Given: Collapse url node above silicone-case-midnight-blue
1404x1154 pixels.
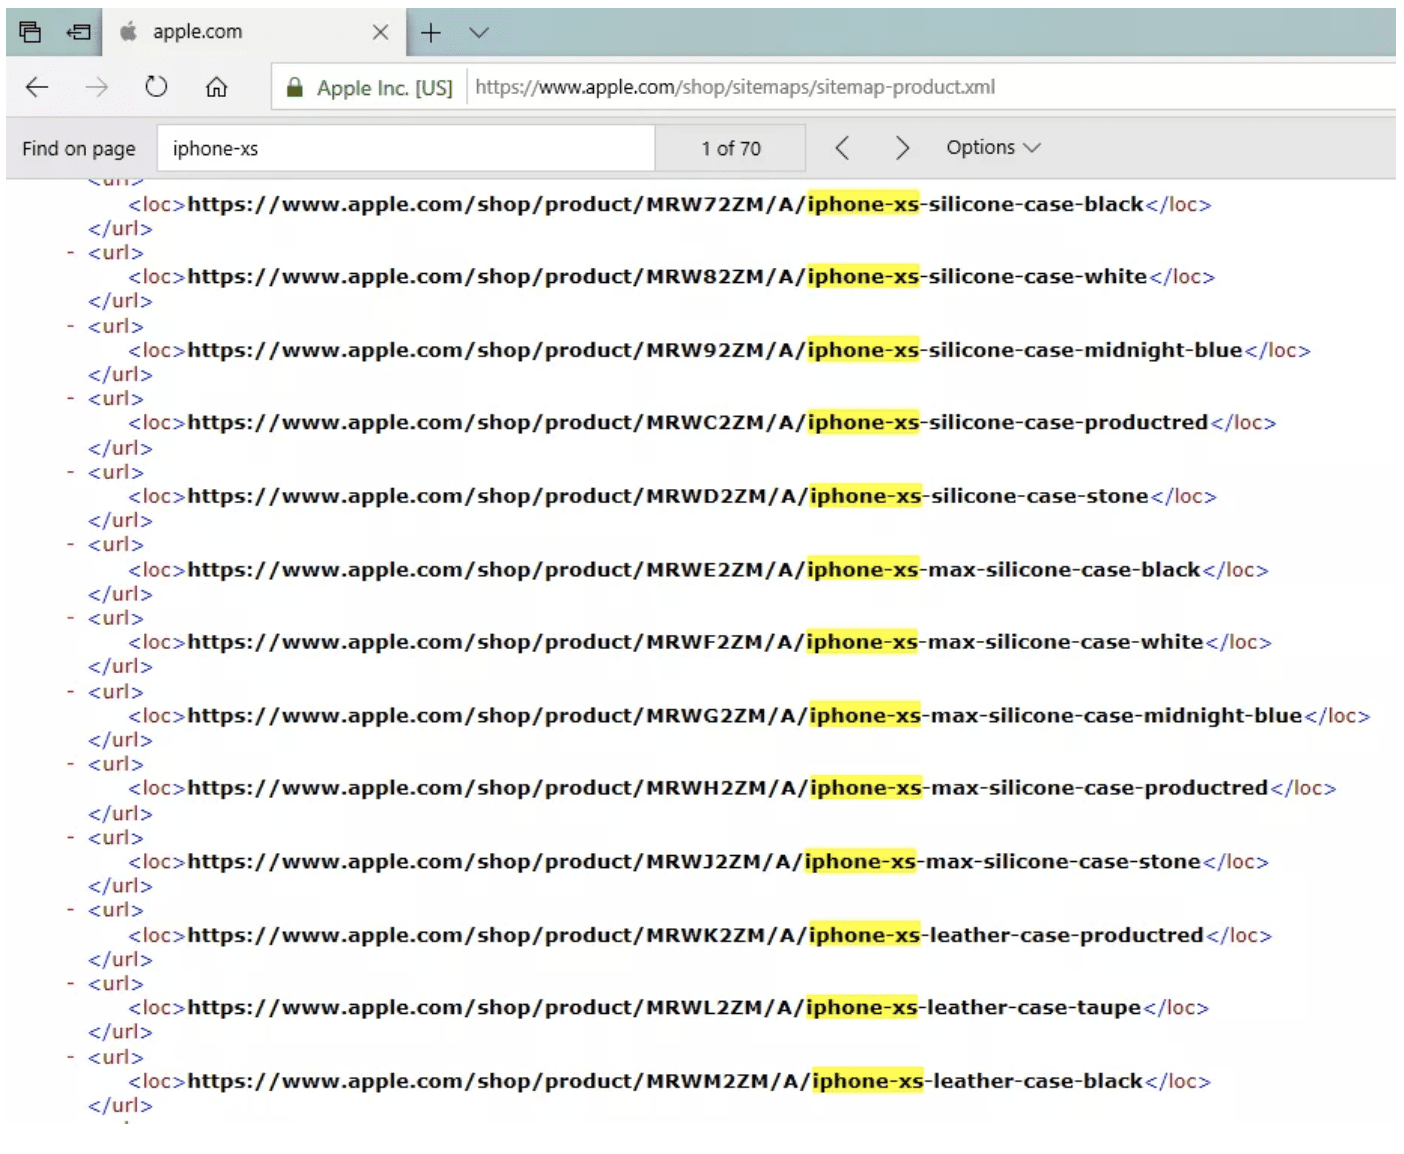Looking at the screenshot, I should [70, 326].
